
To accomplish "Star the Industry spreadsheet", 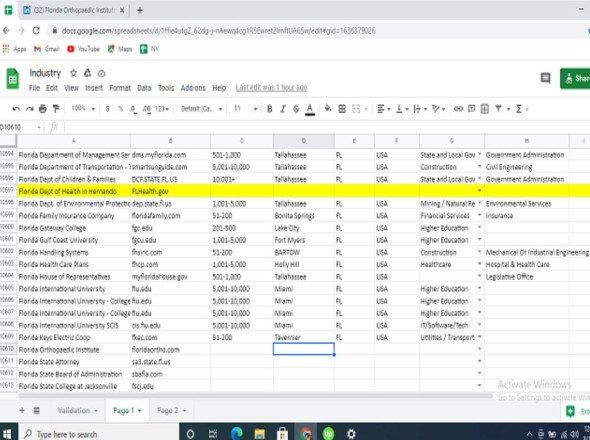I will click(73, 73).
